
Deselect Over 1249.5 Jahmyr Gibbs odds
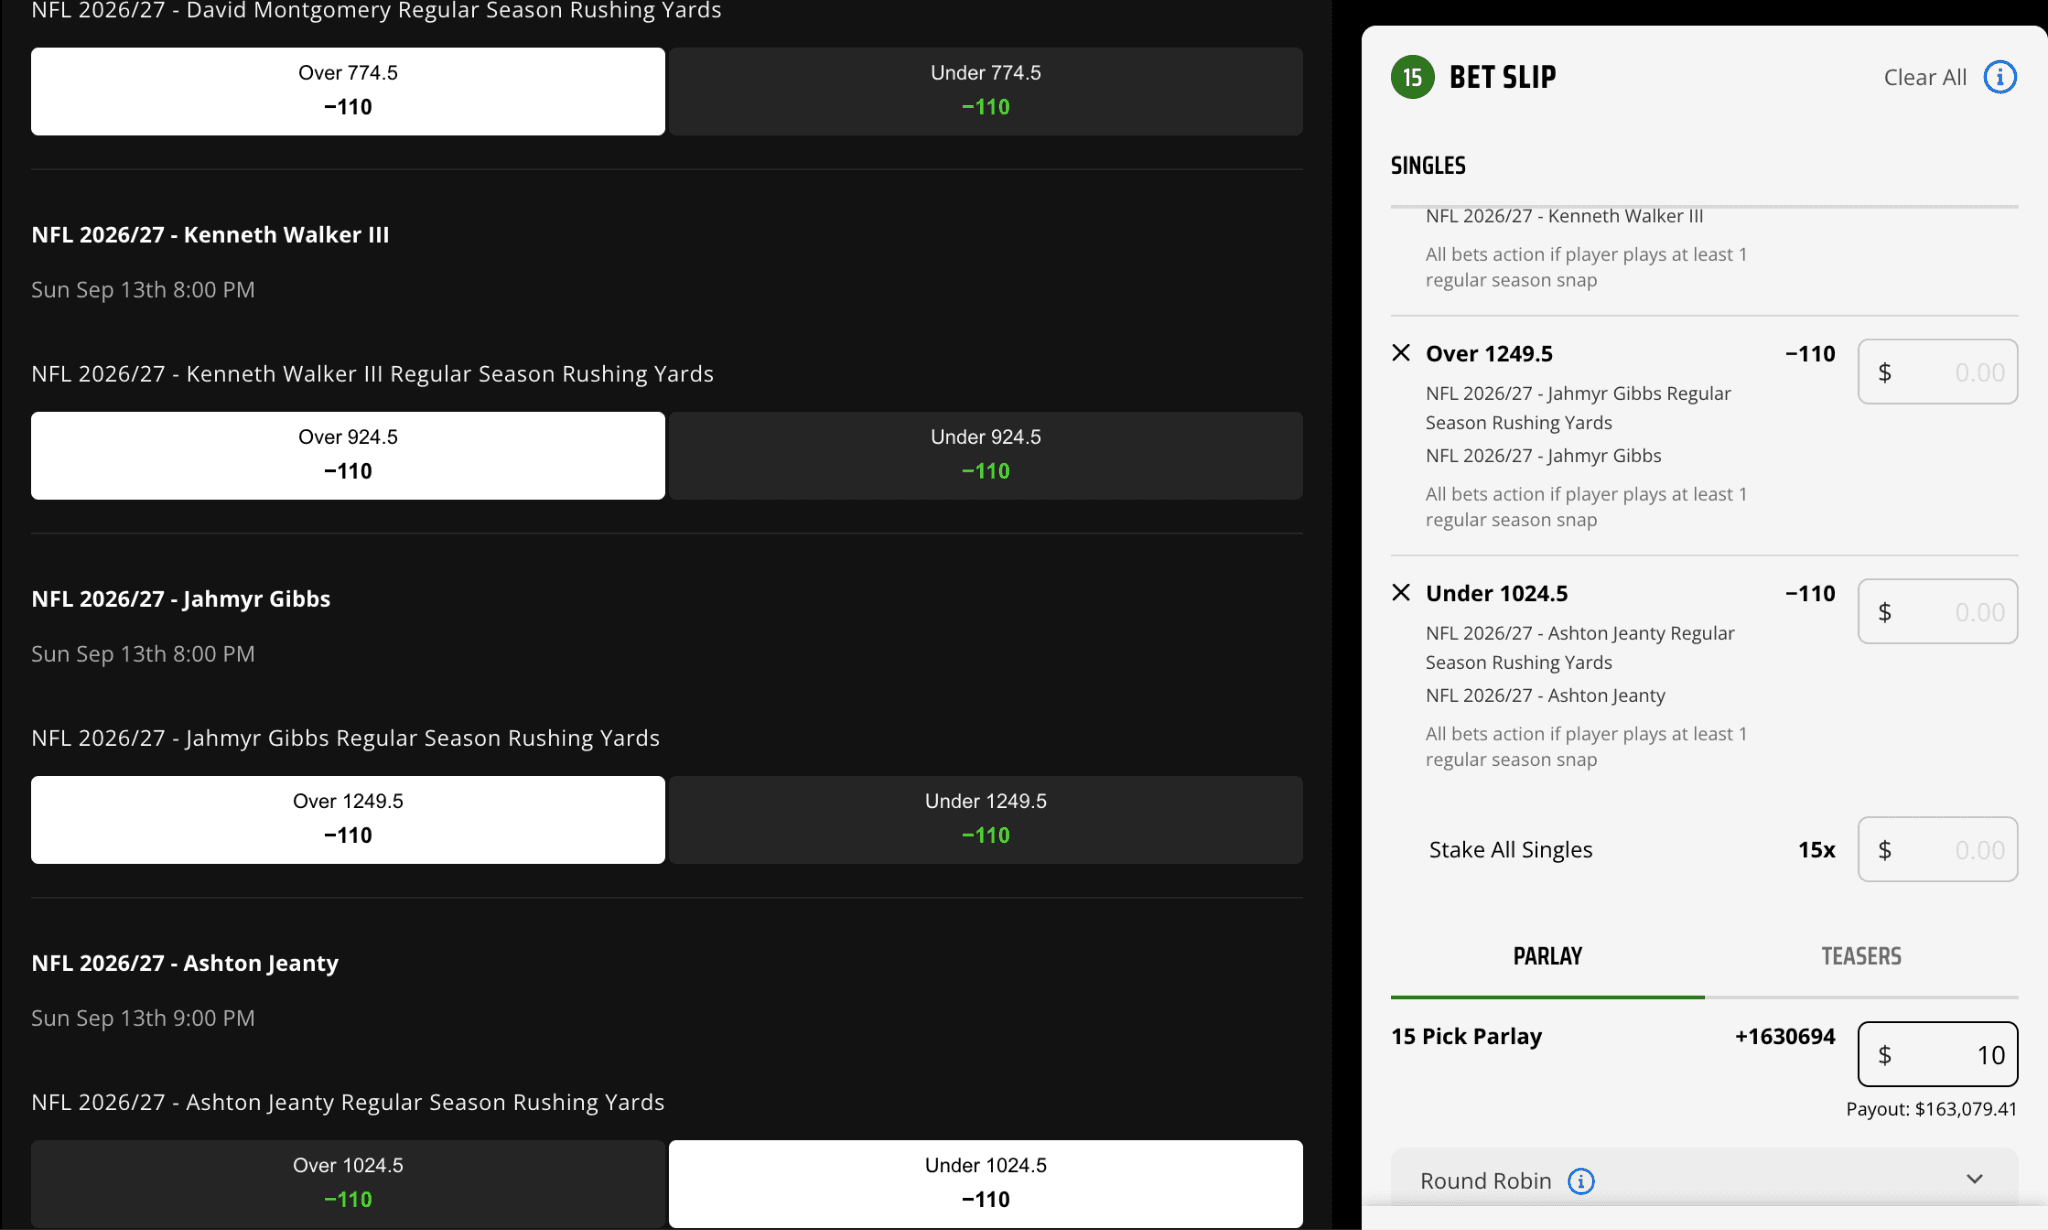point(347,819)
